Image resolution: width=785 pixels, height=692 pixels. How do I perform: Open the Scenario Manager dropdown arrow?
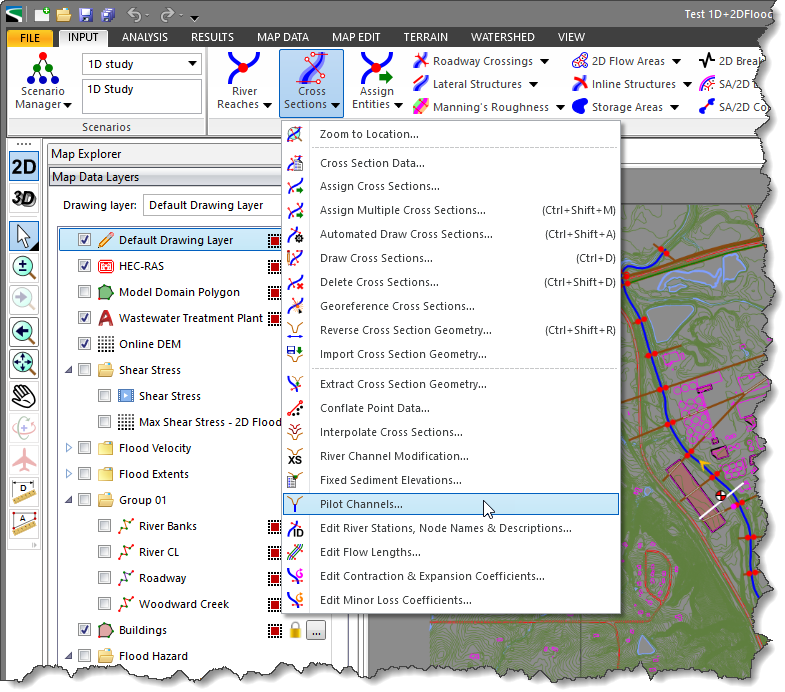[x=68, y=105]
